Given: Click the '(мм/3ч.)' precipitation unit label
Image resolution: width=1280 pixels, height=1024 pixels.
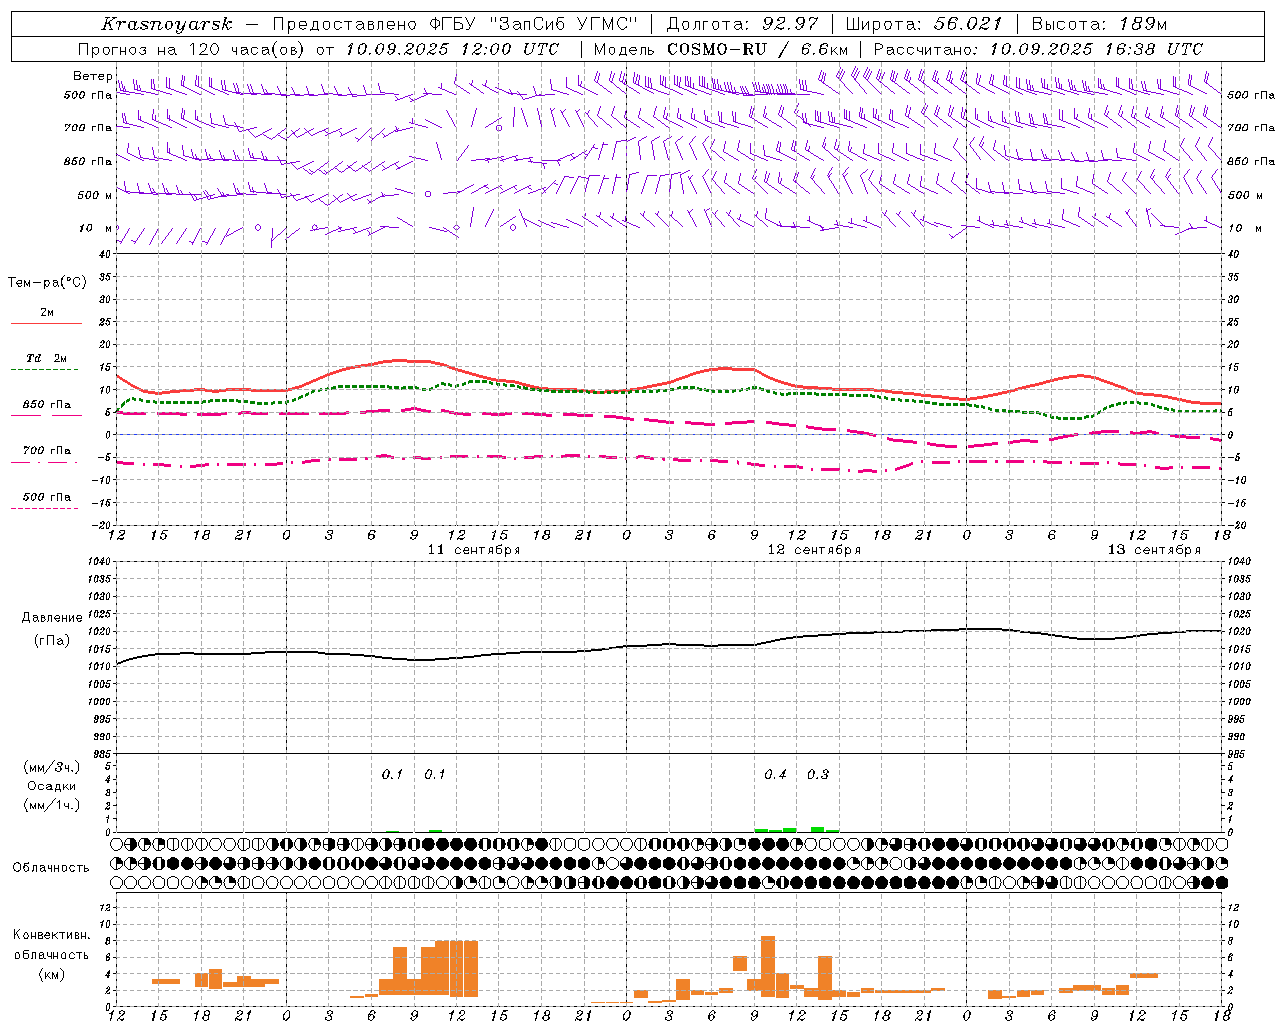Looking at the screenshot, I should 52,767.
